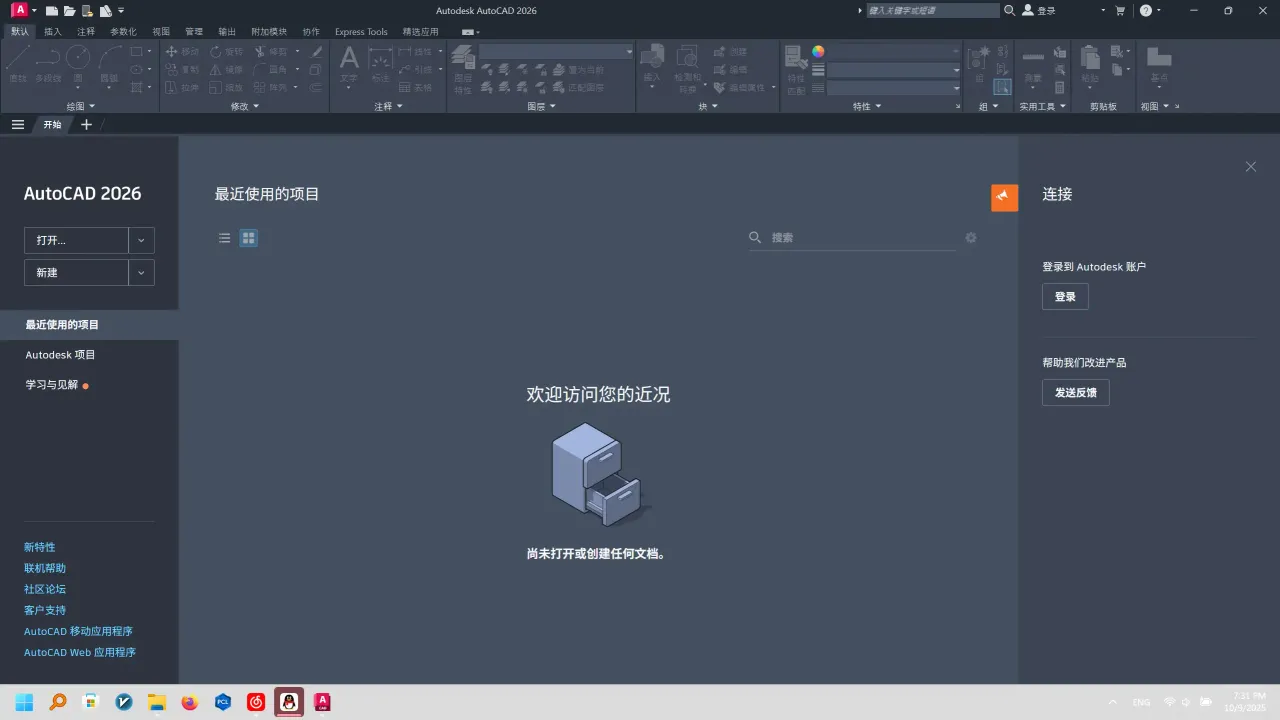Click the 搜索 field for recent items
The height and width of the screenshot is (720, 1280).
click(852, 238)
